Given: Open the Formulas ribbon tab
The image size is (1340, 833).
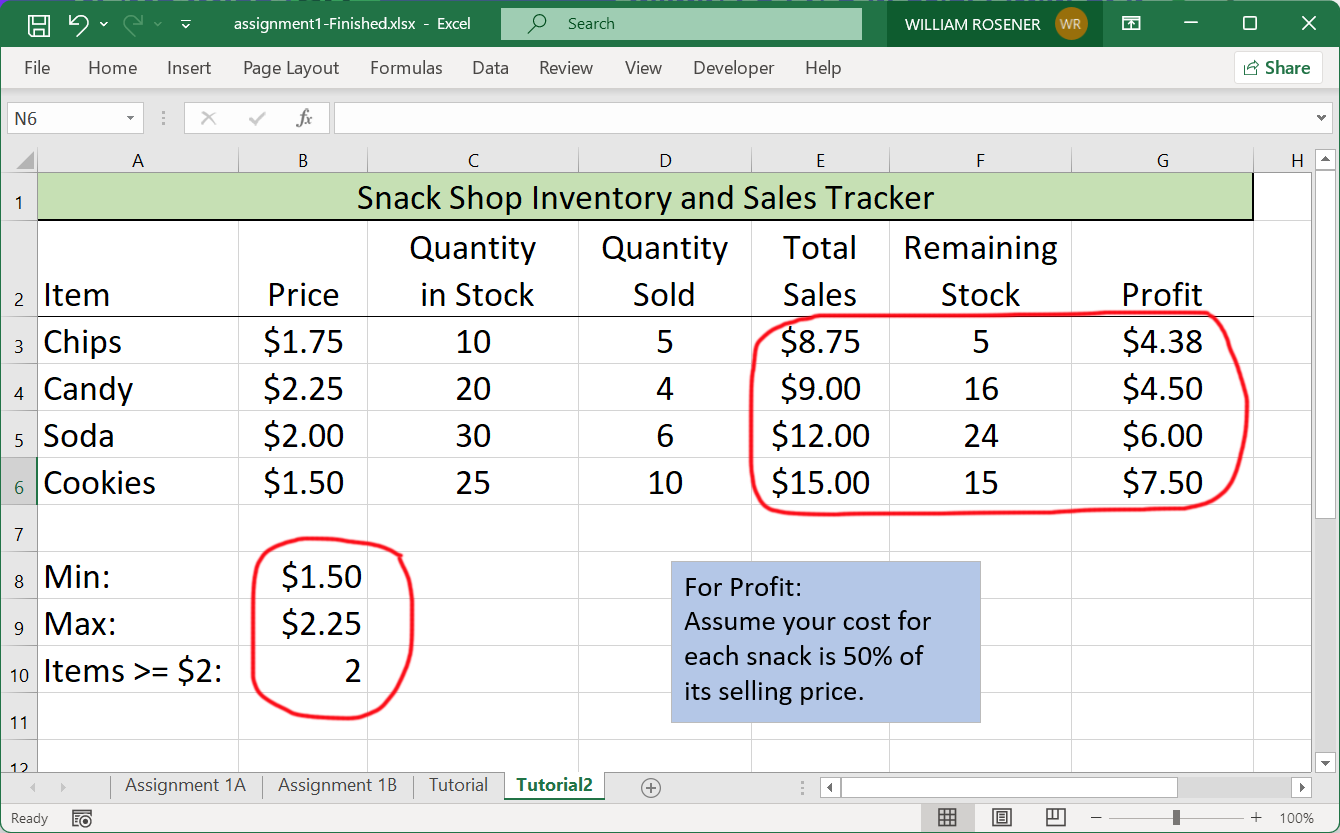Looking at the screenshot, I should 406,68.
